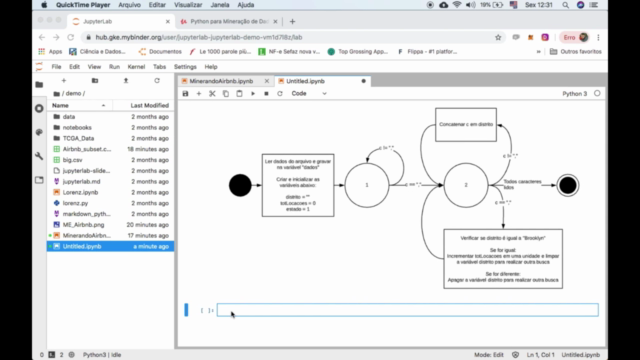Click the browser address bar URL
This screenshot has height=360, width=640.
coord(199,37)
